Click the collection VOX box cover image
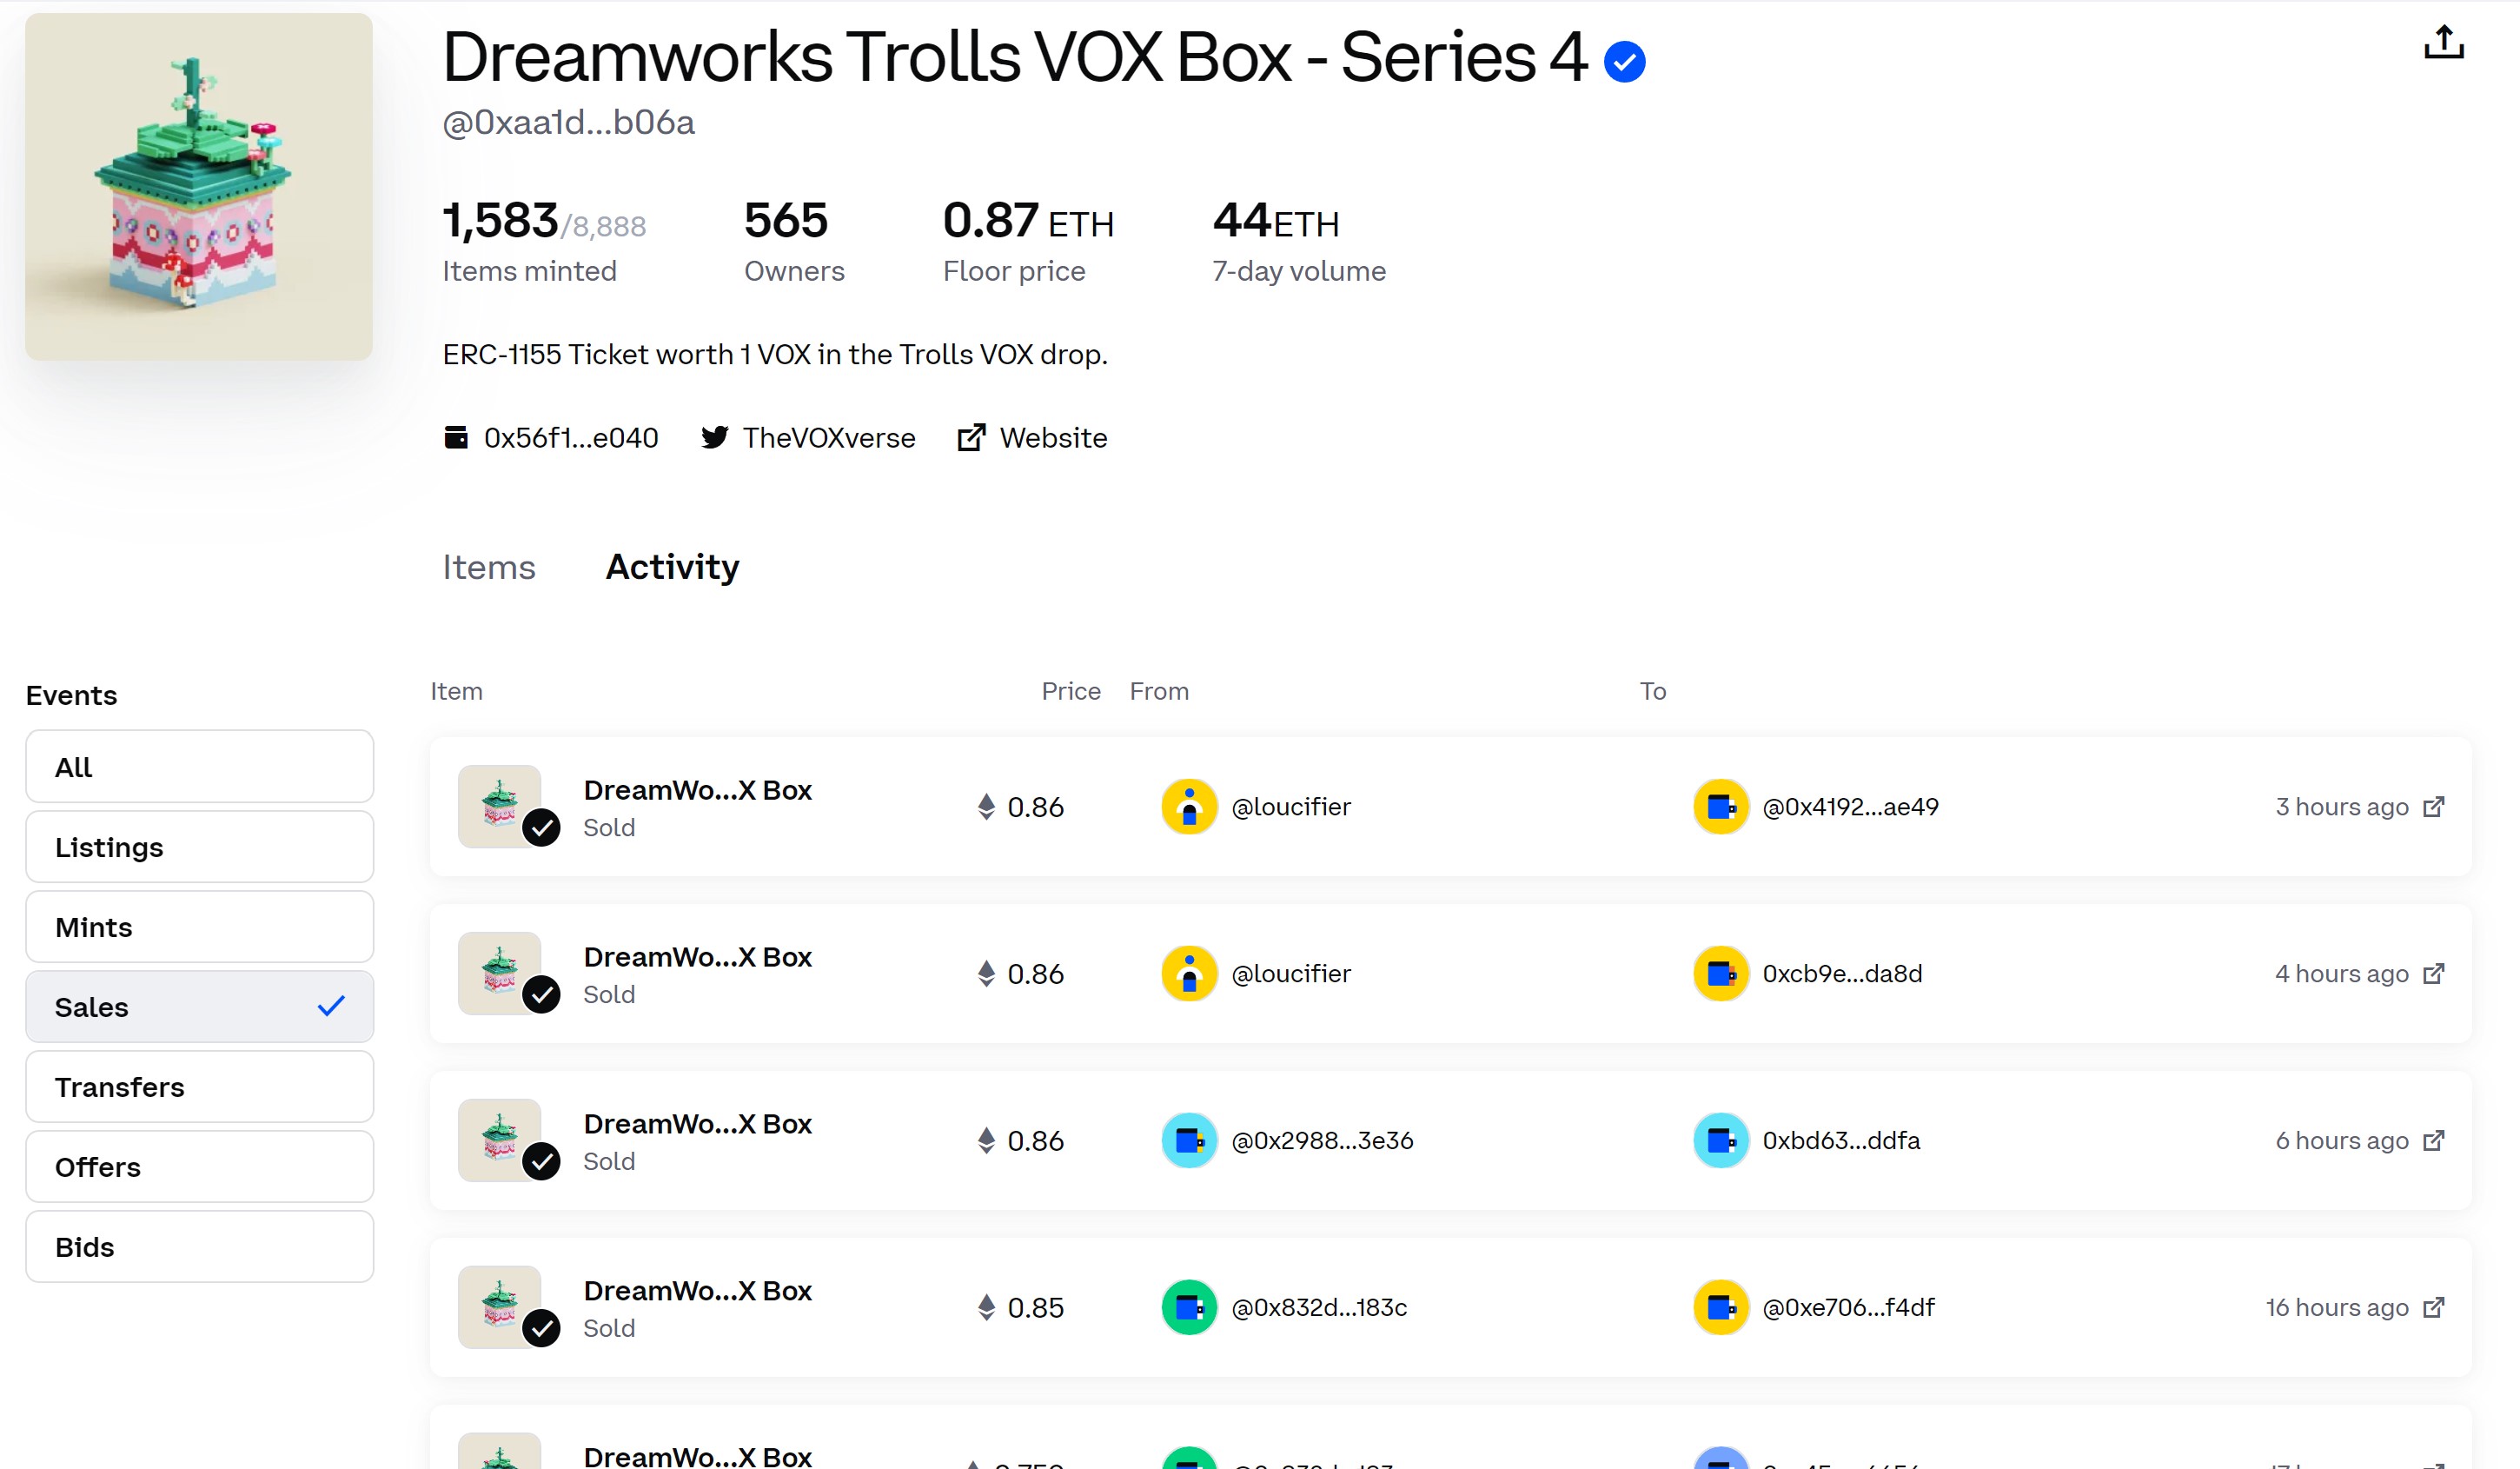 tap(199, 187)
